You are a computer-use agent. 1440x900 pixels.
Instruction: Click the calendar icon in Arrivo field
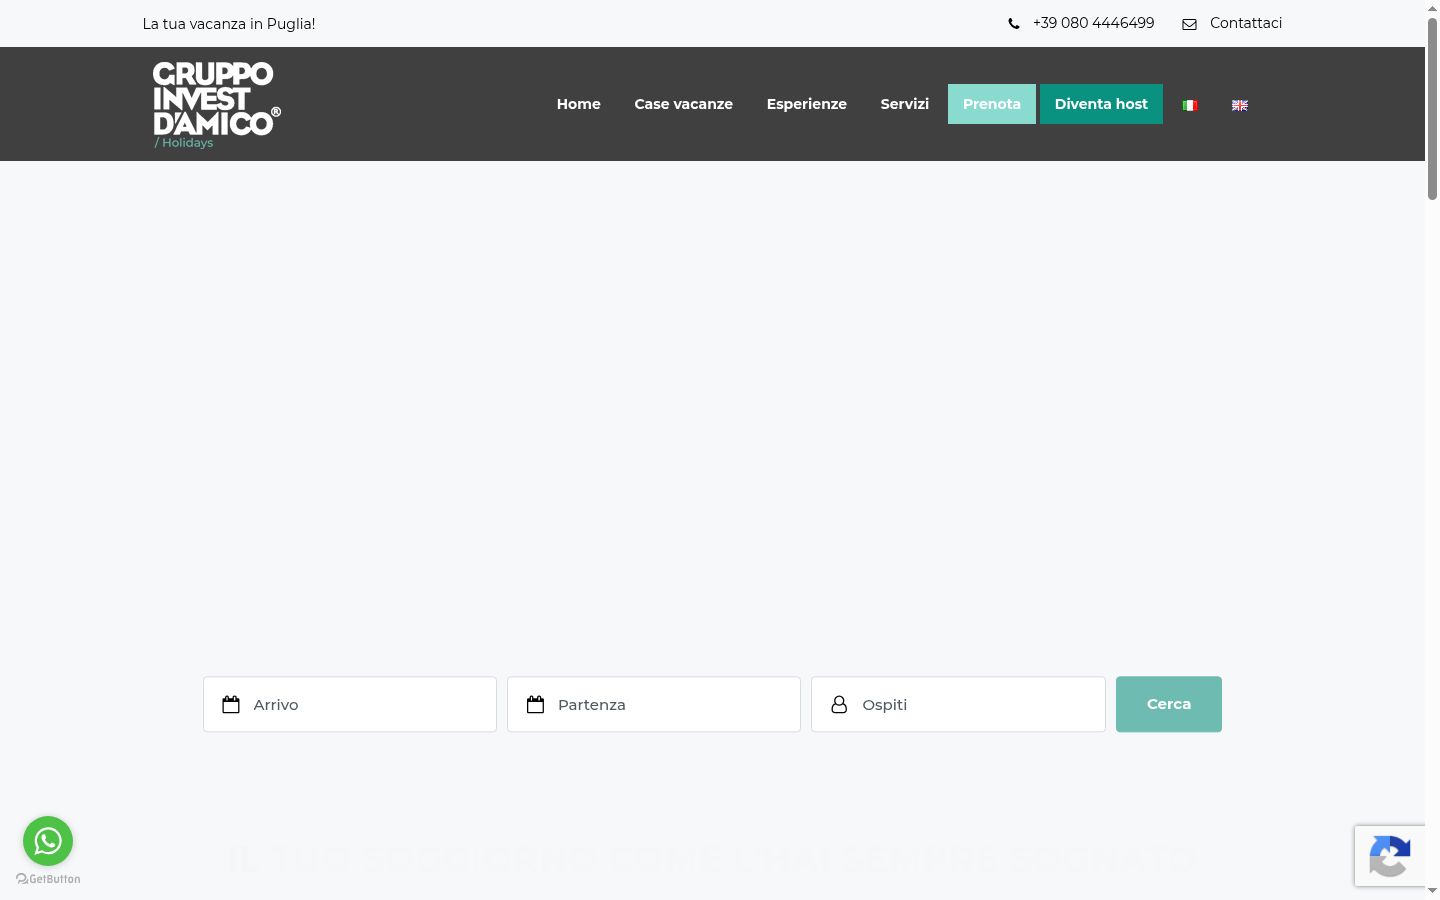point(231,705)
